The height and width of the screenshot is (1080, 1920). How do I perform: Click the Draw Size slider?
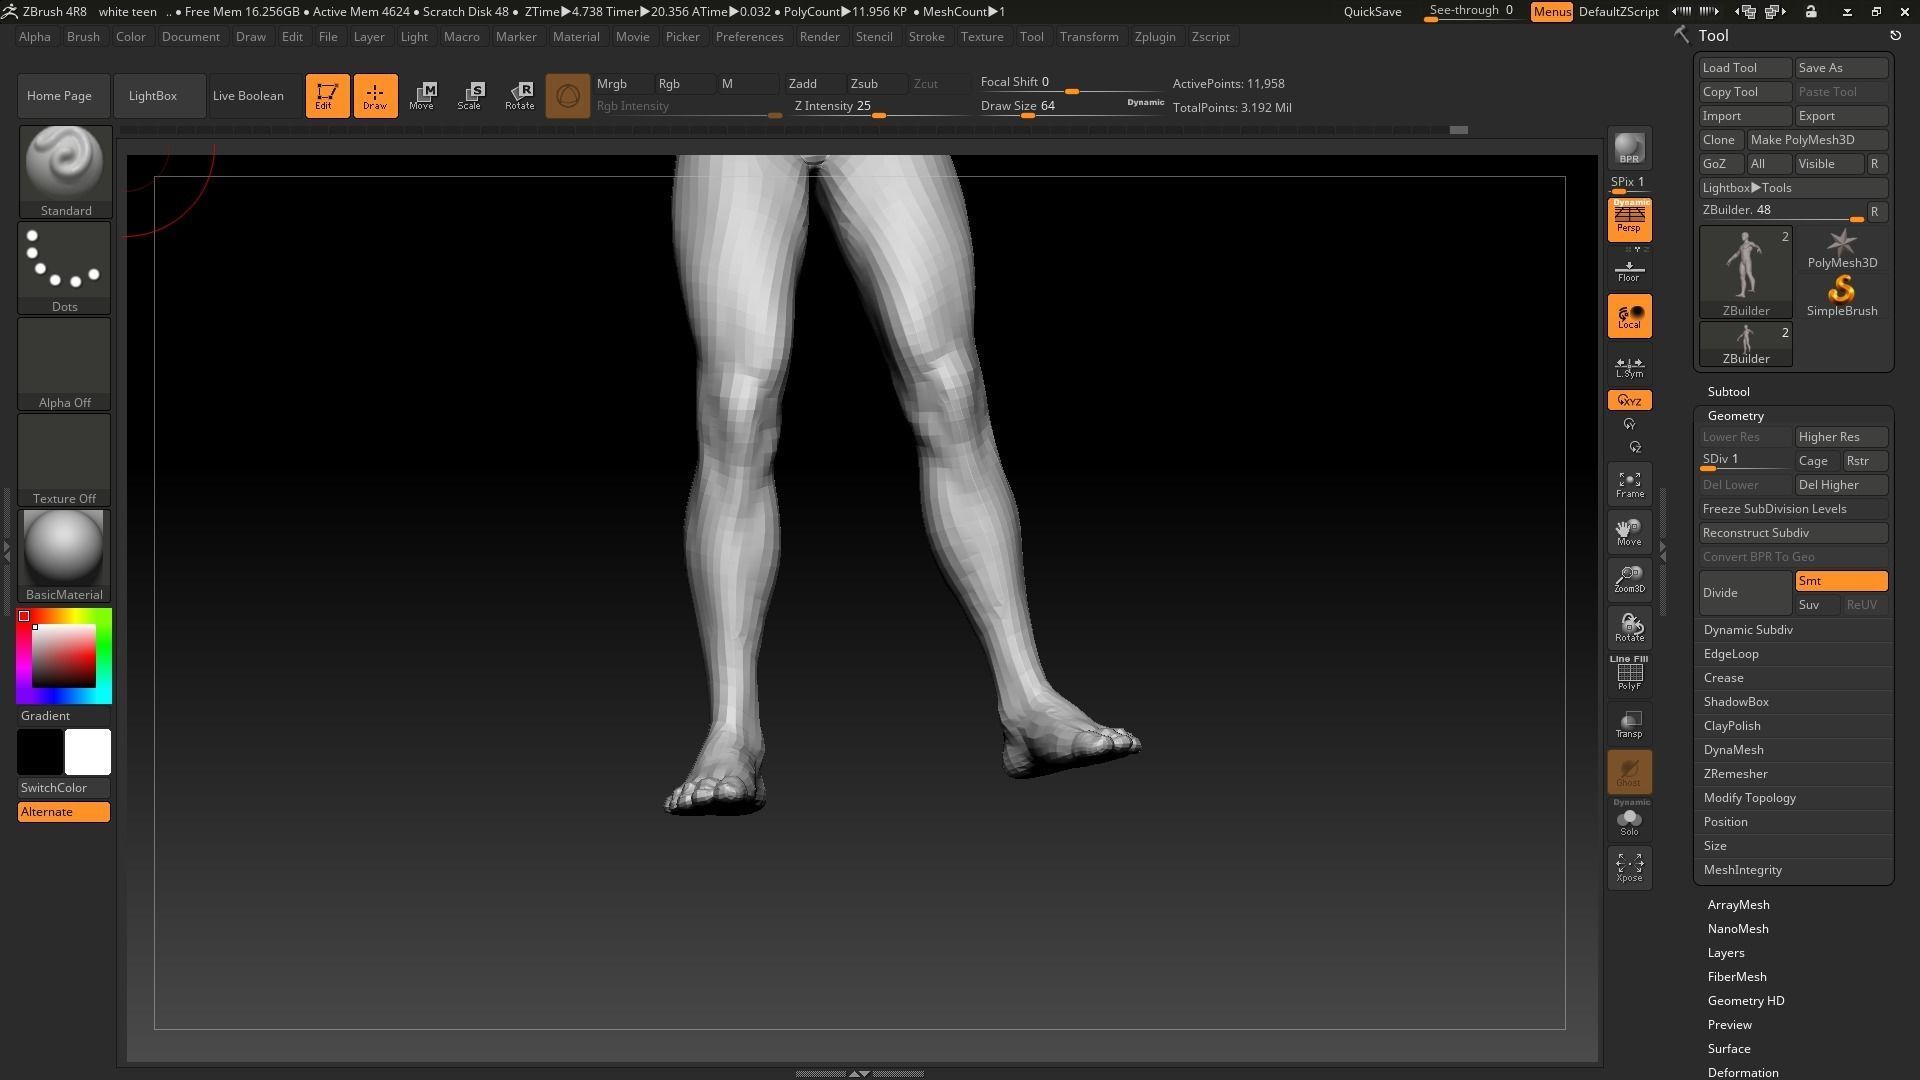1072,107
